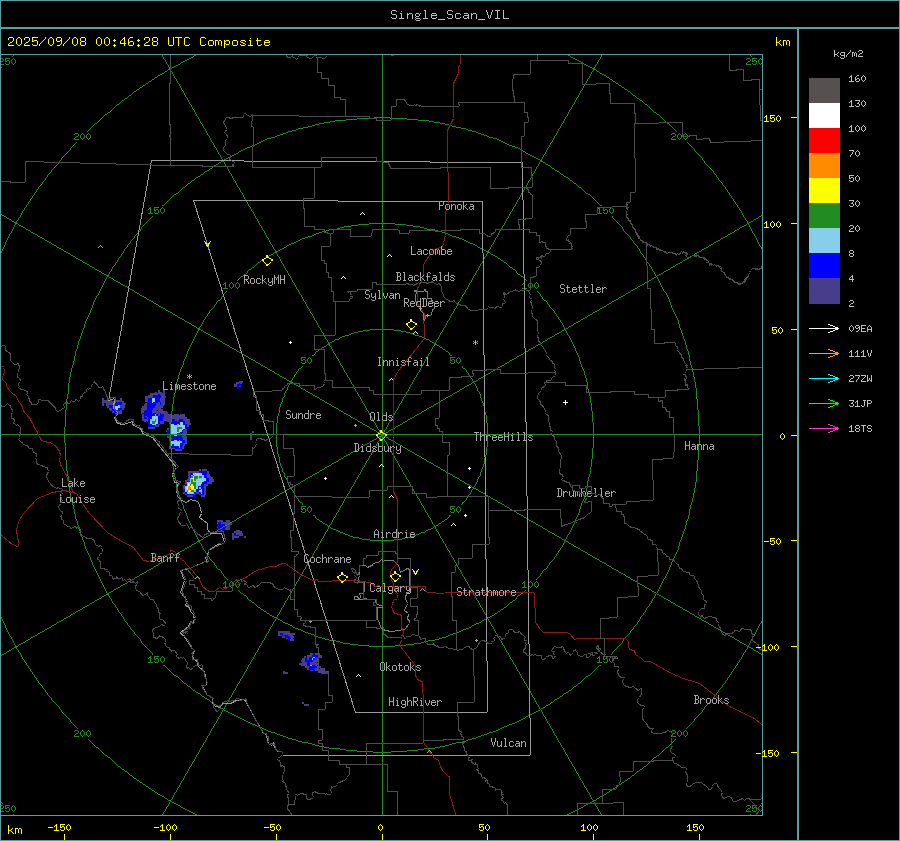
Task: Click the blue storm cell west of Okotoks
Action: (312, 662)
